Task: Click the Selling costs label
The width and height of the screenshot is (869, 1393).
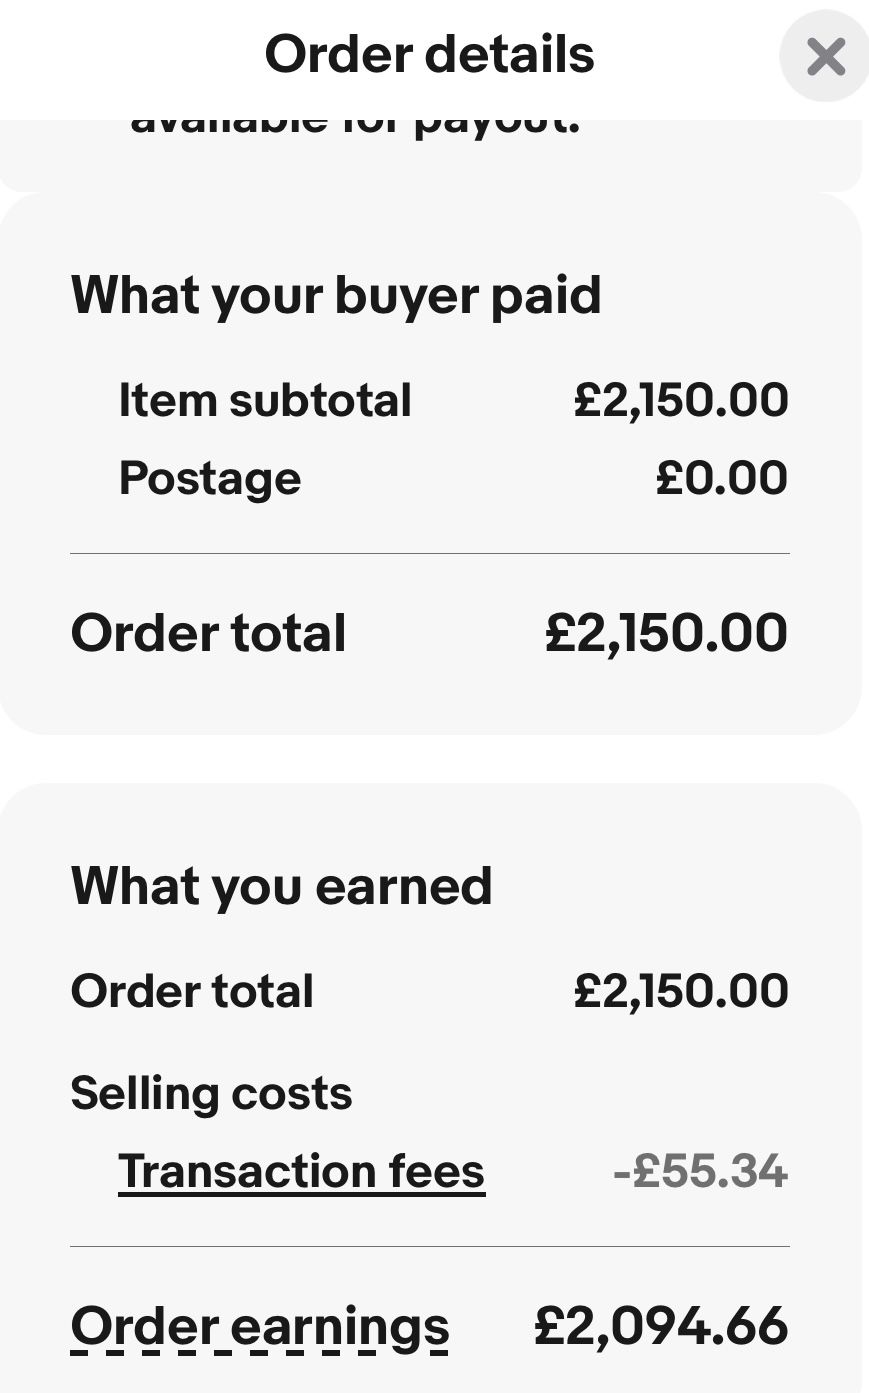Action: click(x=211, y=1093)
